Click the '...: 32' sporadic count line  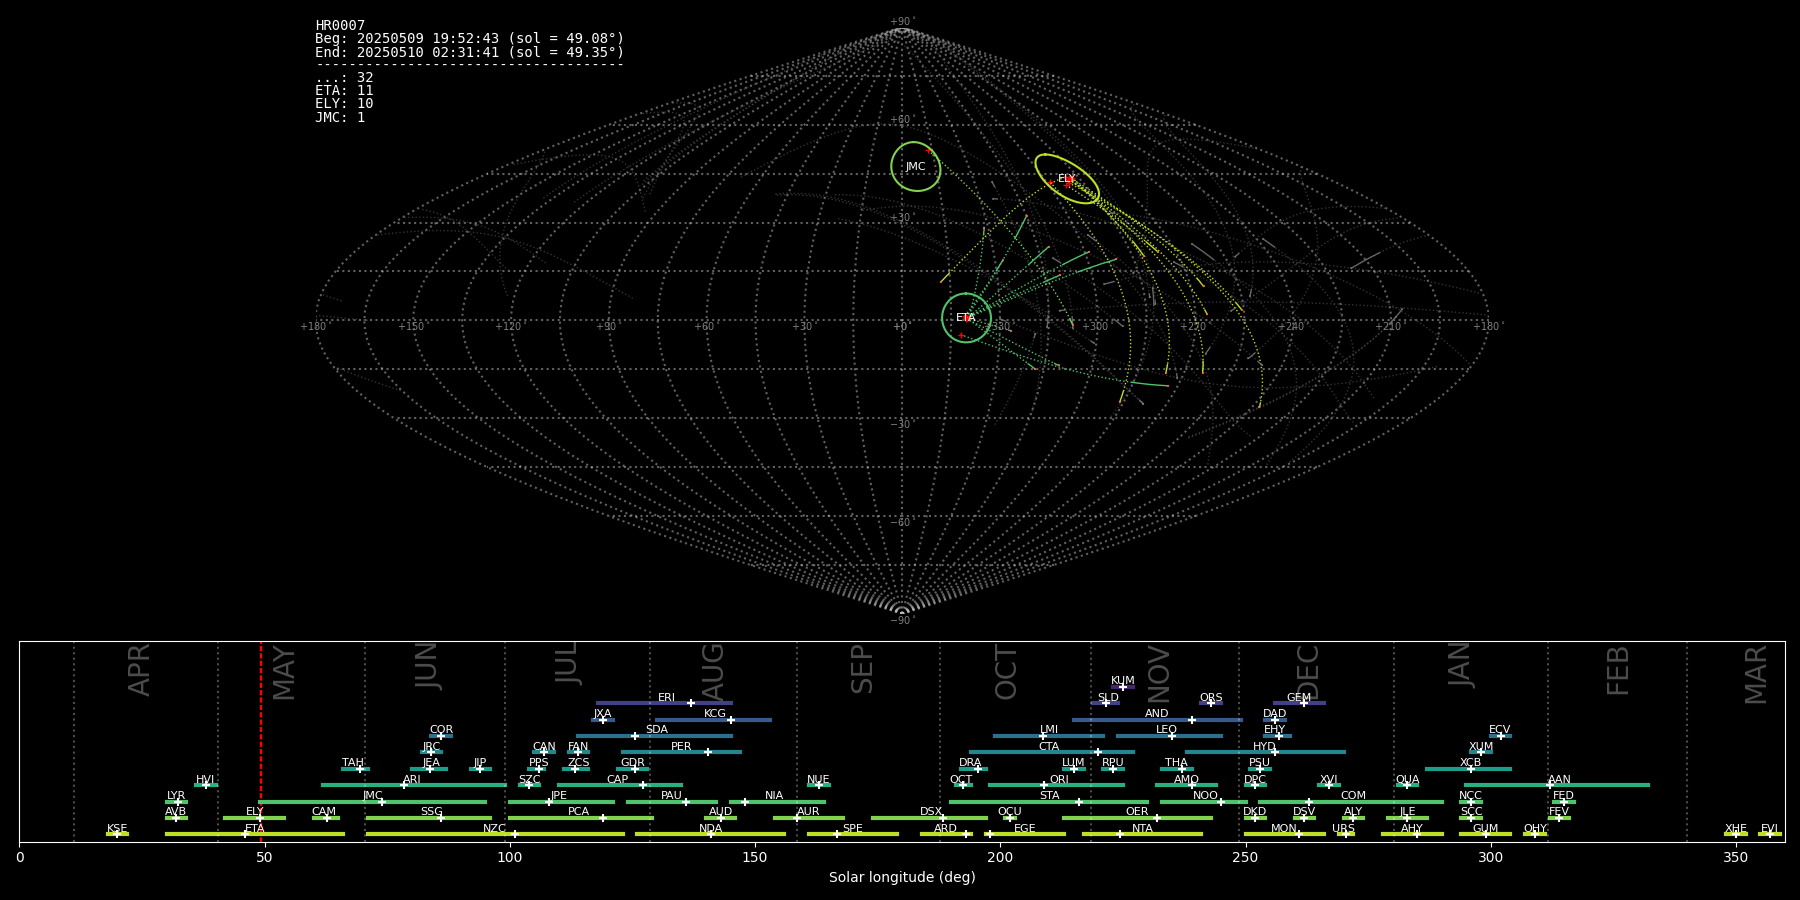click(344, 78)
